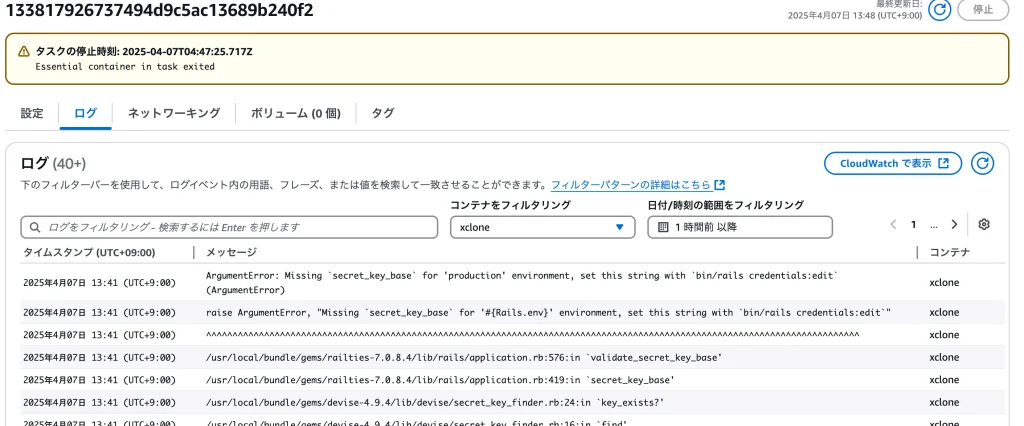The image size is (1024, 426).
Task: Click the external-link icon after the filter pattern link
Action: tap(720, 185)
